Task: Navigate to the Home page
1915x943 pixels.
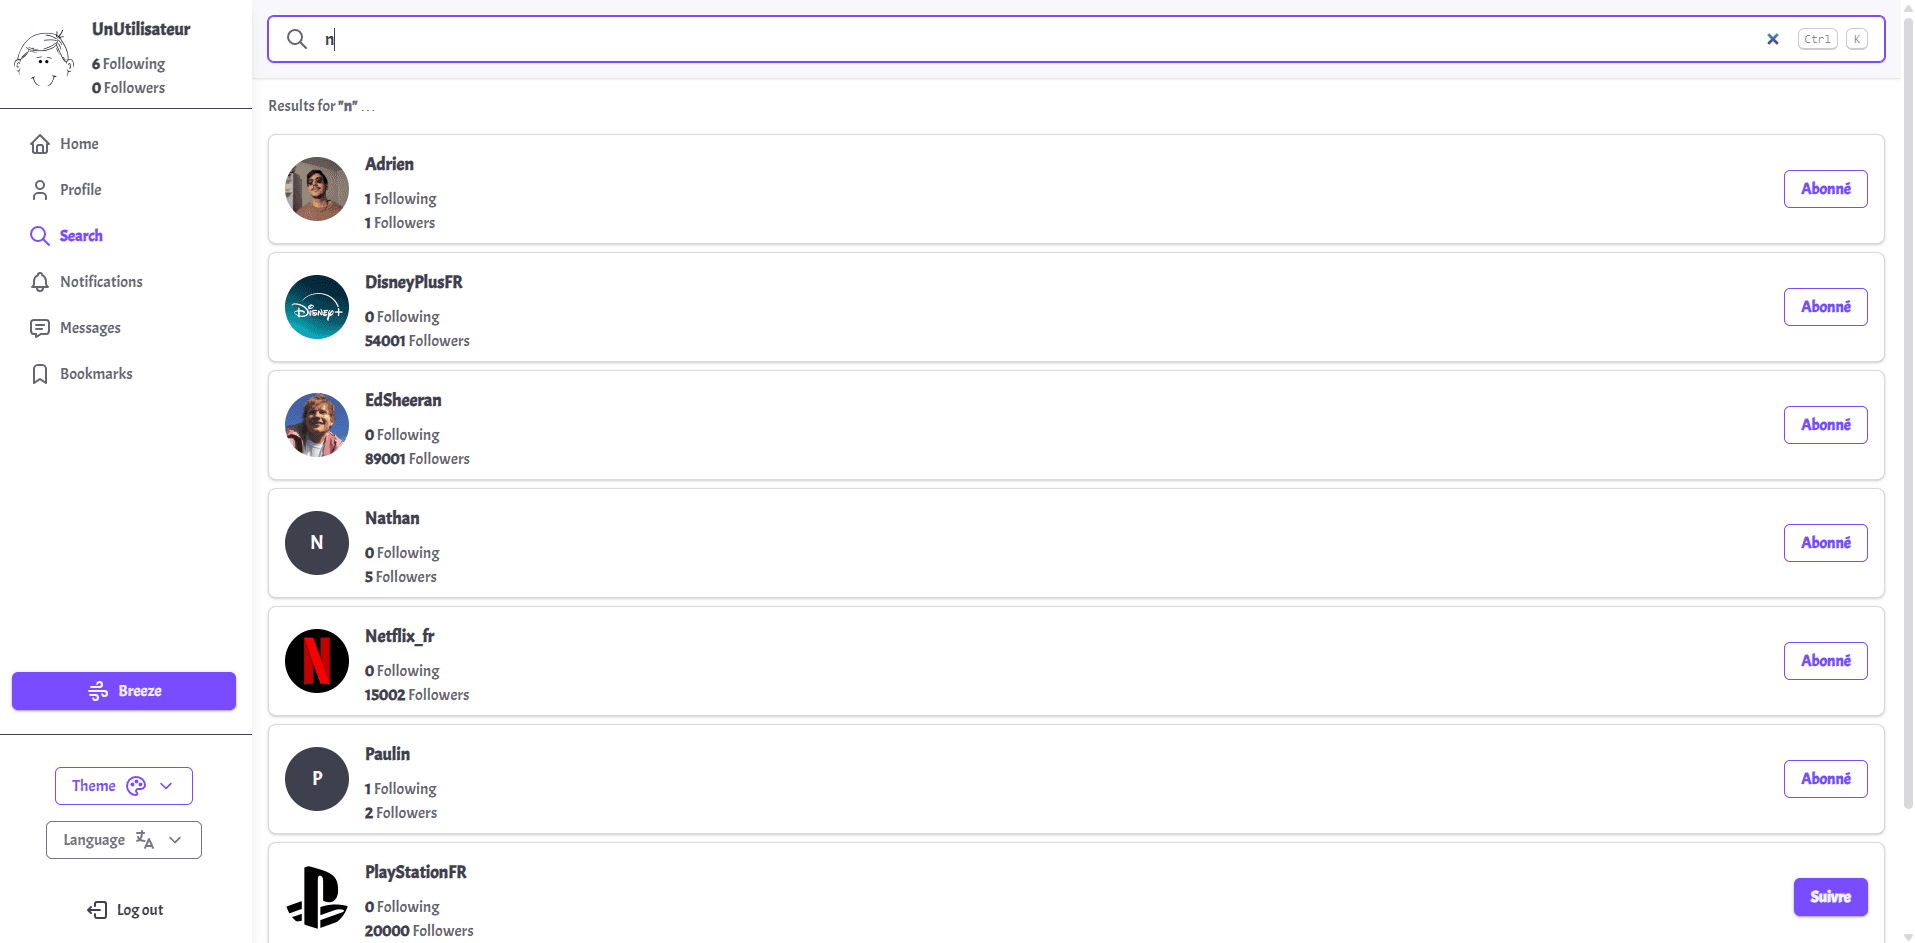Action: tap(78, 144)
